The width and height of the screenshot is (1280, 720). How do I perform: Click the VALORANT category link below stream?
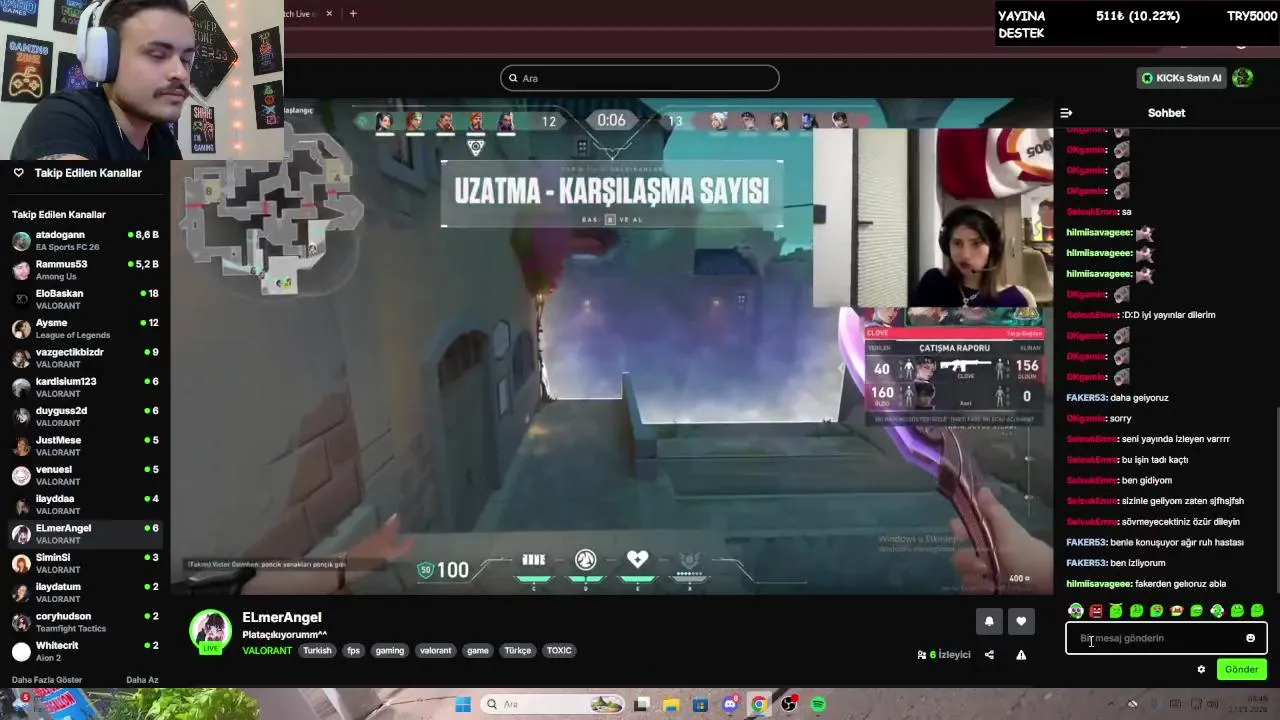click(x=267, y=651)
